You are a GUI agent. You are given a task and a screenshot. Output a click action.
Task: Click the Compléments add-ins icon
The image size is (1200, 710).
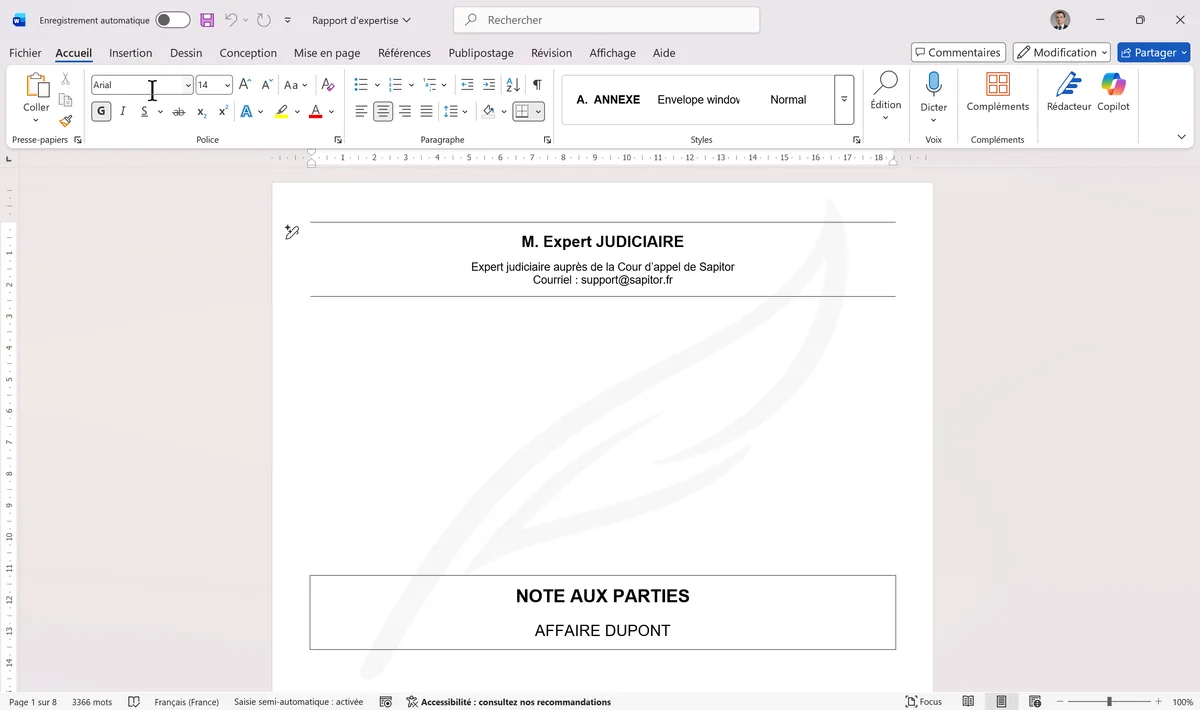[x=997, y=85]
